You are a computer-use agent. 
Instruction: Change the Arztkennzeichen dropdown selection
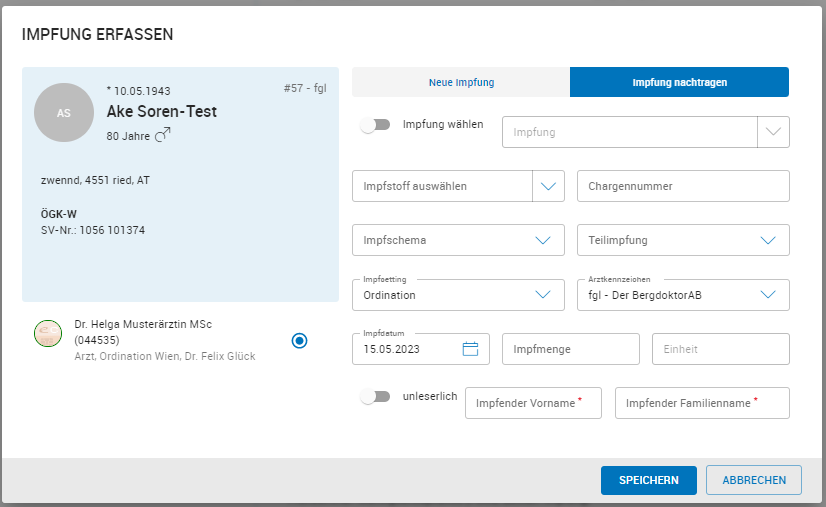pyautogui.click(x=768, y=295)
